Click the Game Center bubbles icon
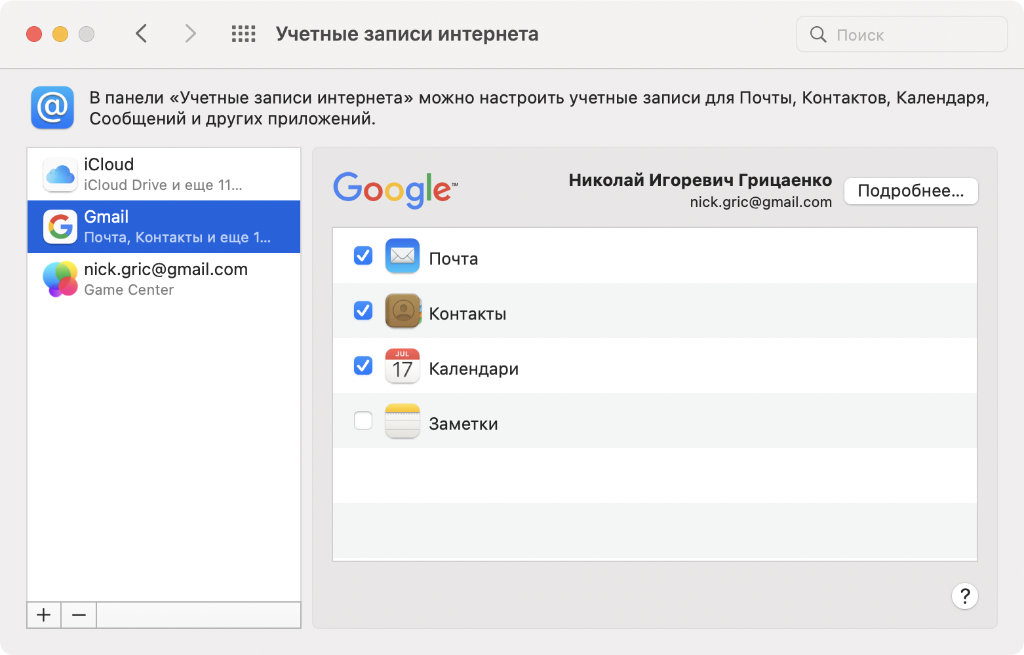 [60, 279]
